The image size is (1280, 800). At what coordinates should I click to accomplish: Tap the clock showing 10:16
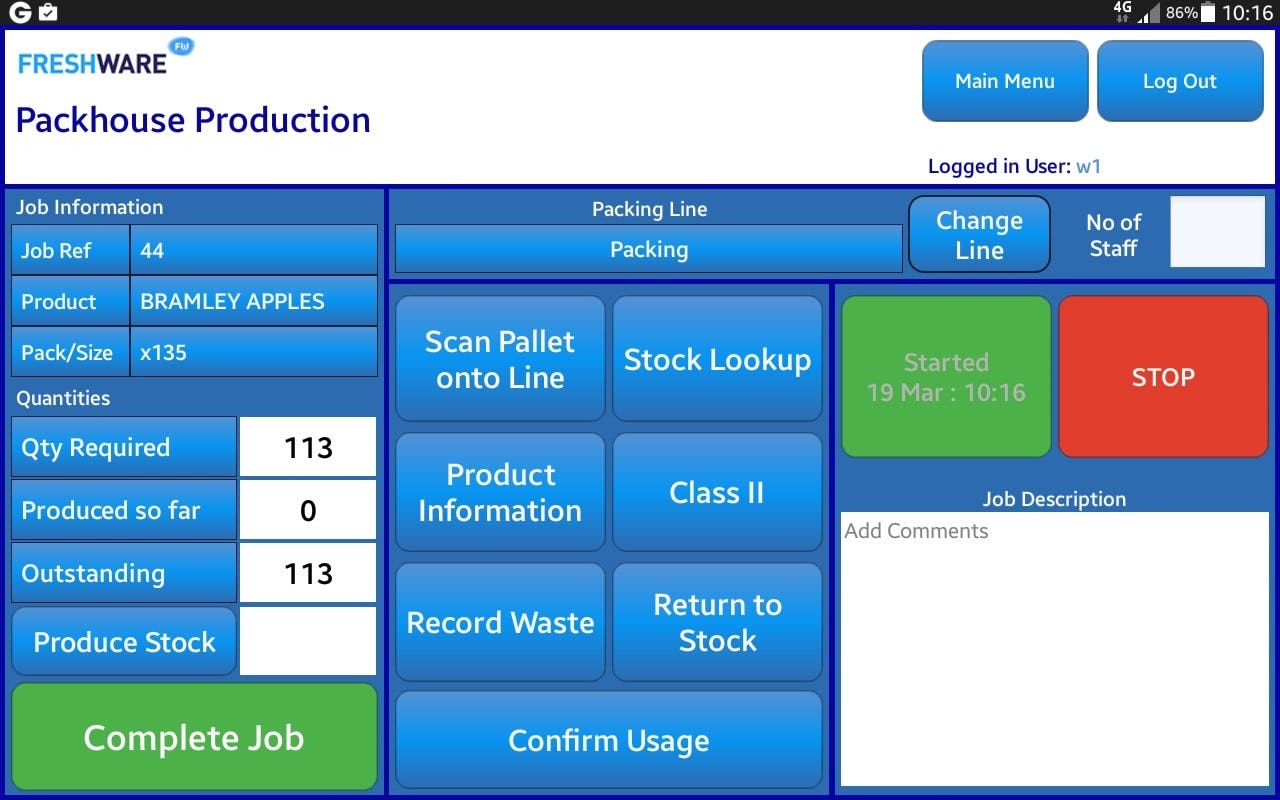coord(1248,13)
